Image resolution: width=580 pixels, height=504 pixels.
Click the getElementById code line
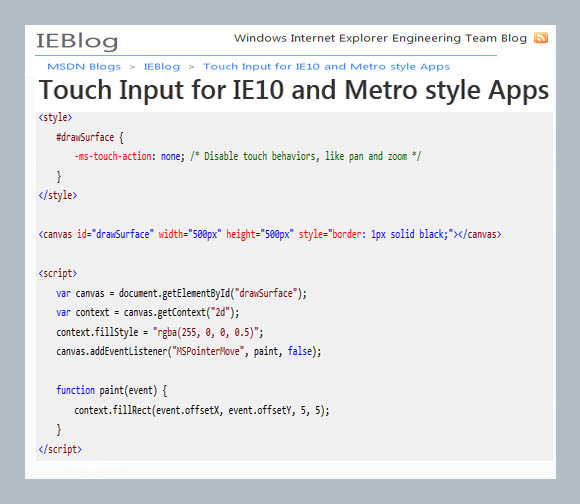[182, 294]
